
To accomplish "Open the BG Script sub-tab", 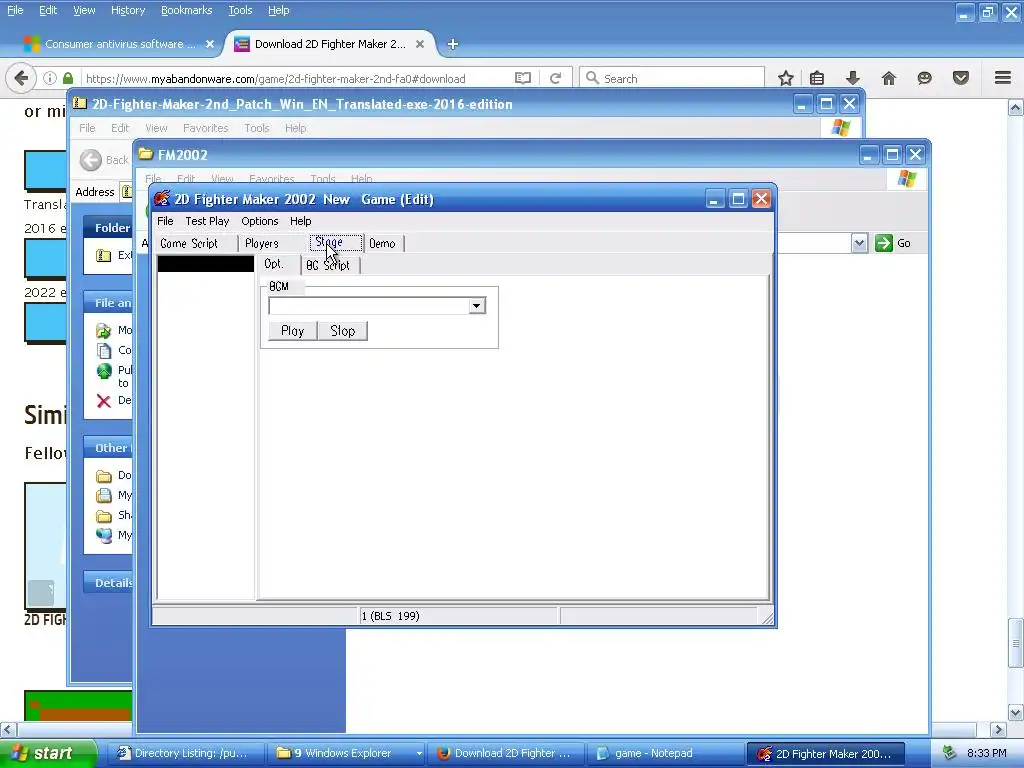I will (328, 265).
